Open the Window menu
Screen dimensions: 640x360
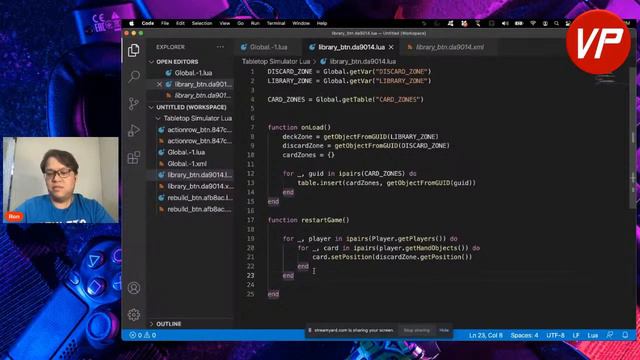pos(301,24)
